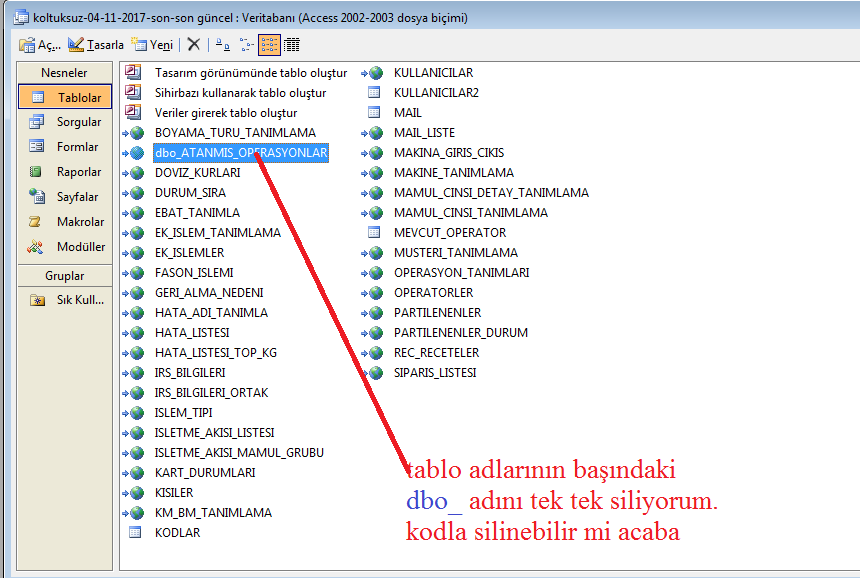860x578 pixels.
Task: Select Modüller icon in the sidebar
Action: 37,247
